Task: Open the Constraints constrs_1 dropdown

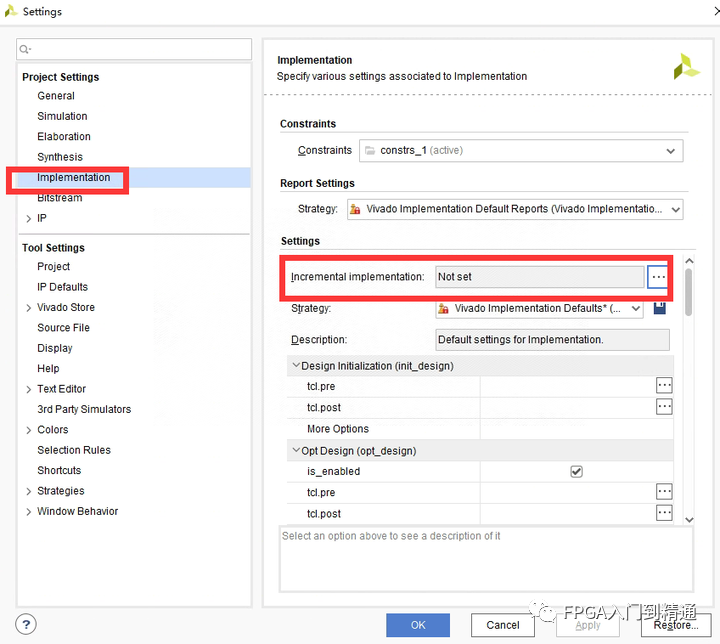Action: (521, 151)
